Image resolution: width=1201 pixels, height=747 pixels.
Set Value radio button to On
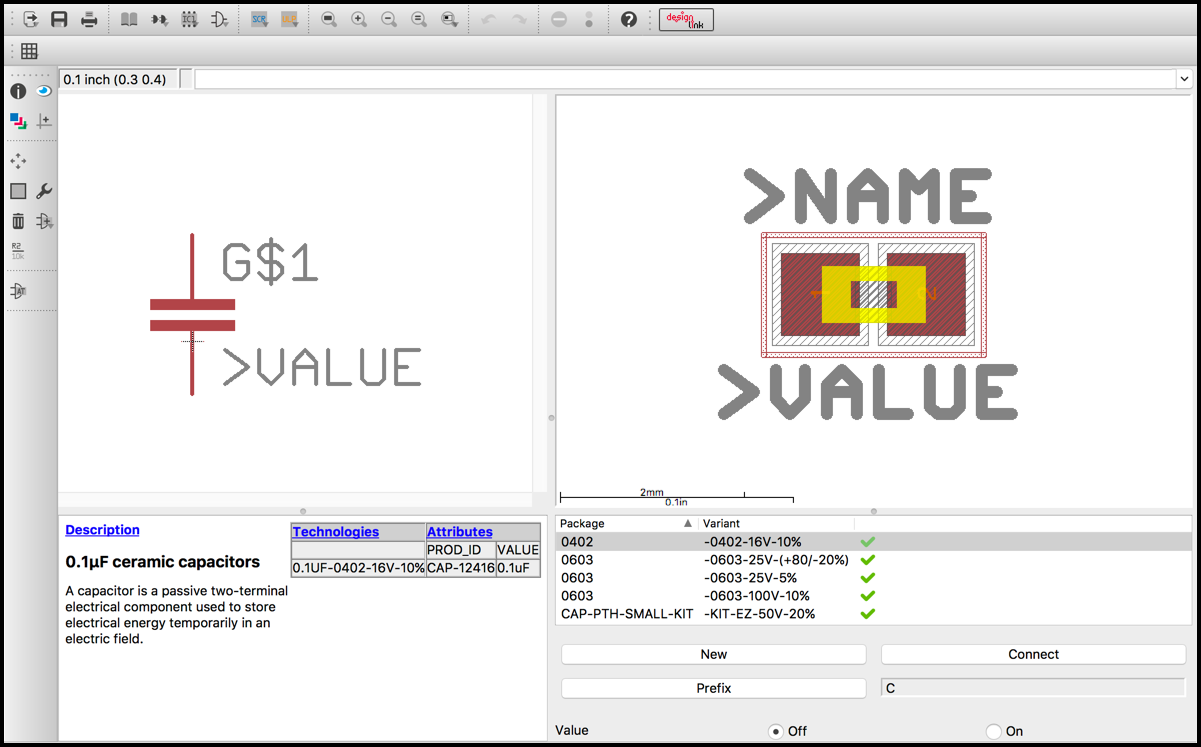point(993,731)
